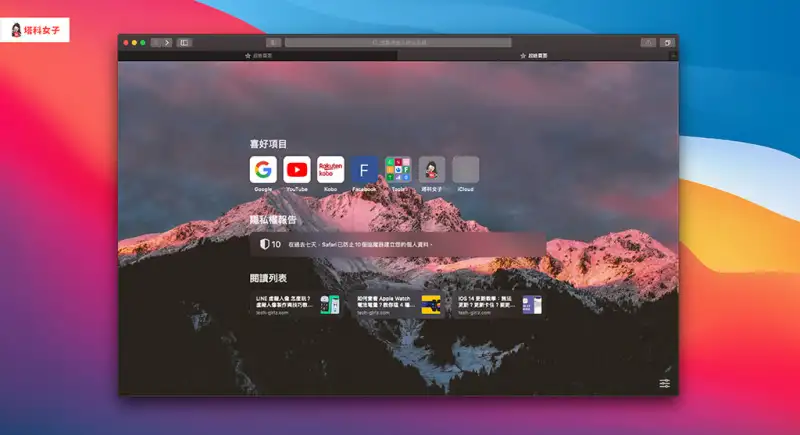Add a new tab with plus button
Image resolution: width=800 pixels, height=435 pixels.
click(674, 56)
